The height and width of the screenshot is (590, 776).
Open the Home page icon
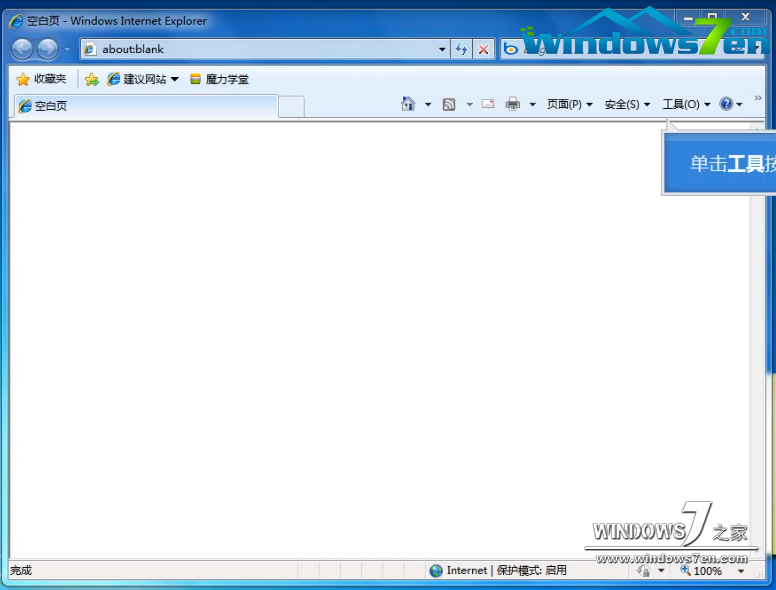[408, 104]
